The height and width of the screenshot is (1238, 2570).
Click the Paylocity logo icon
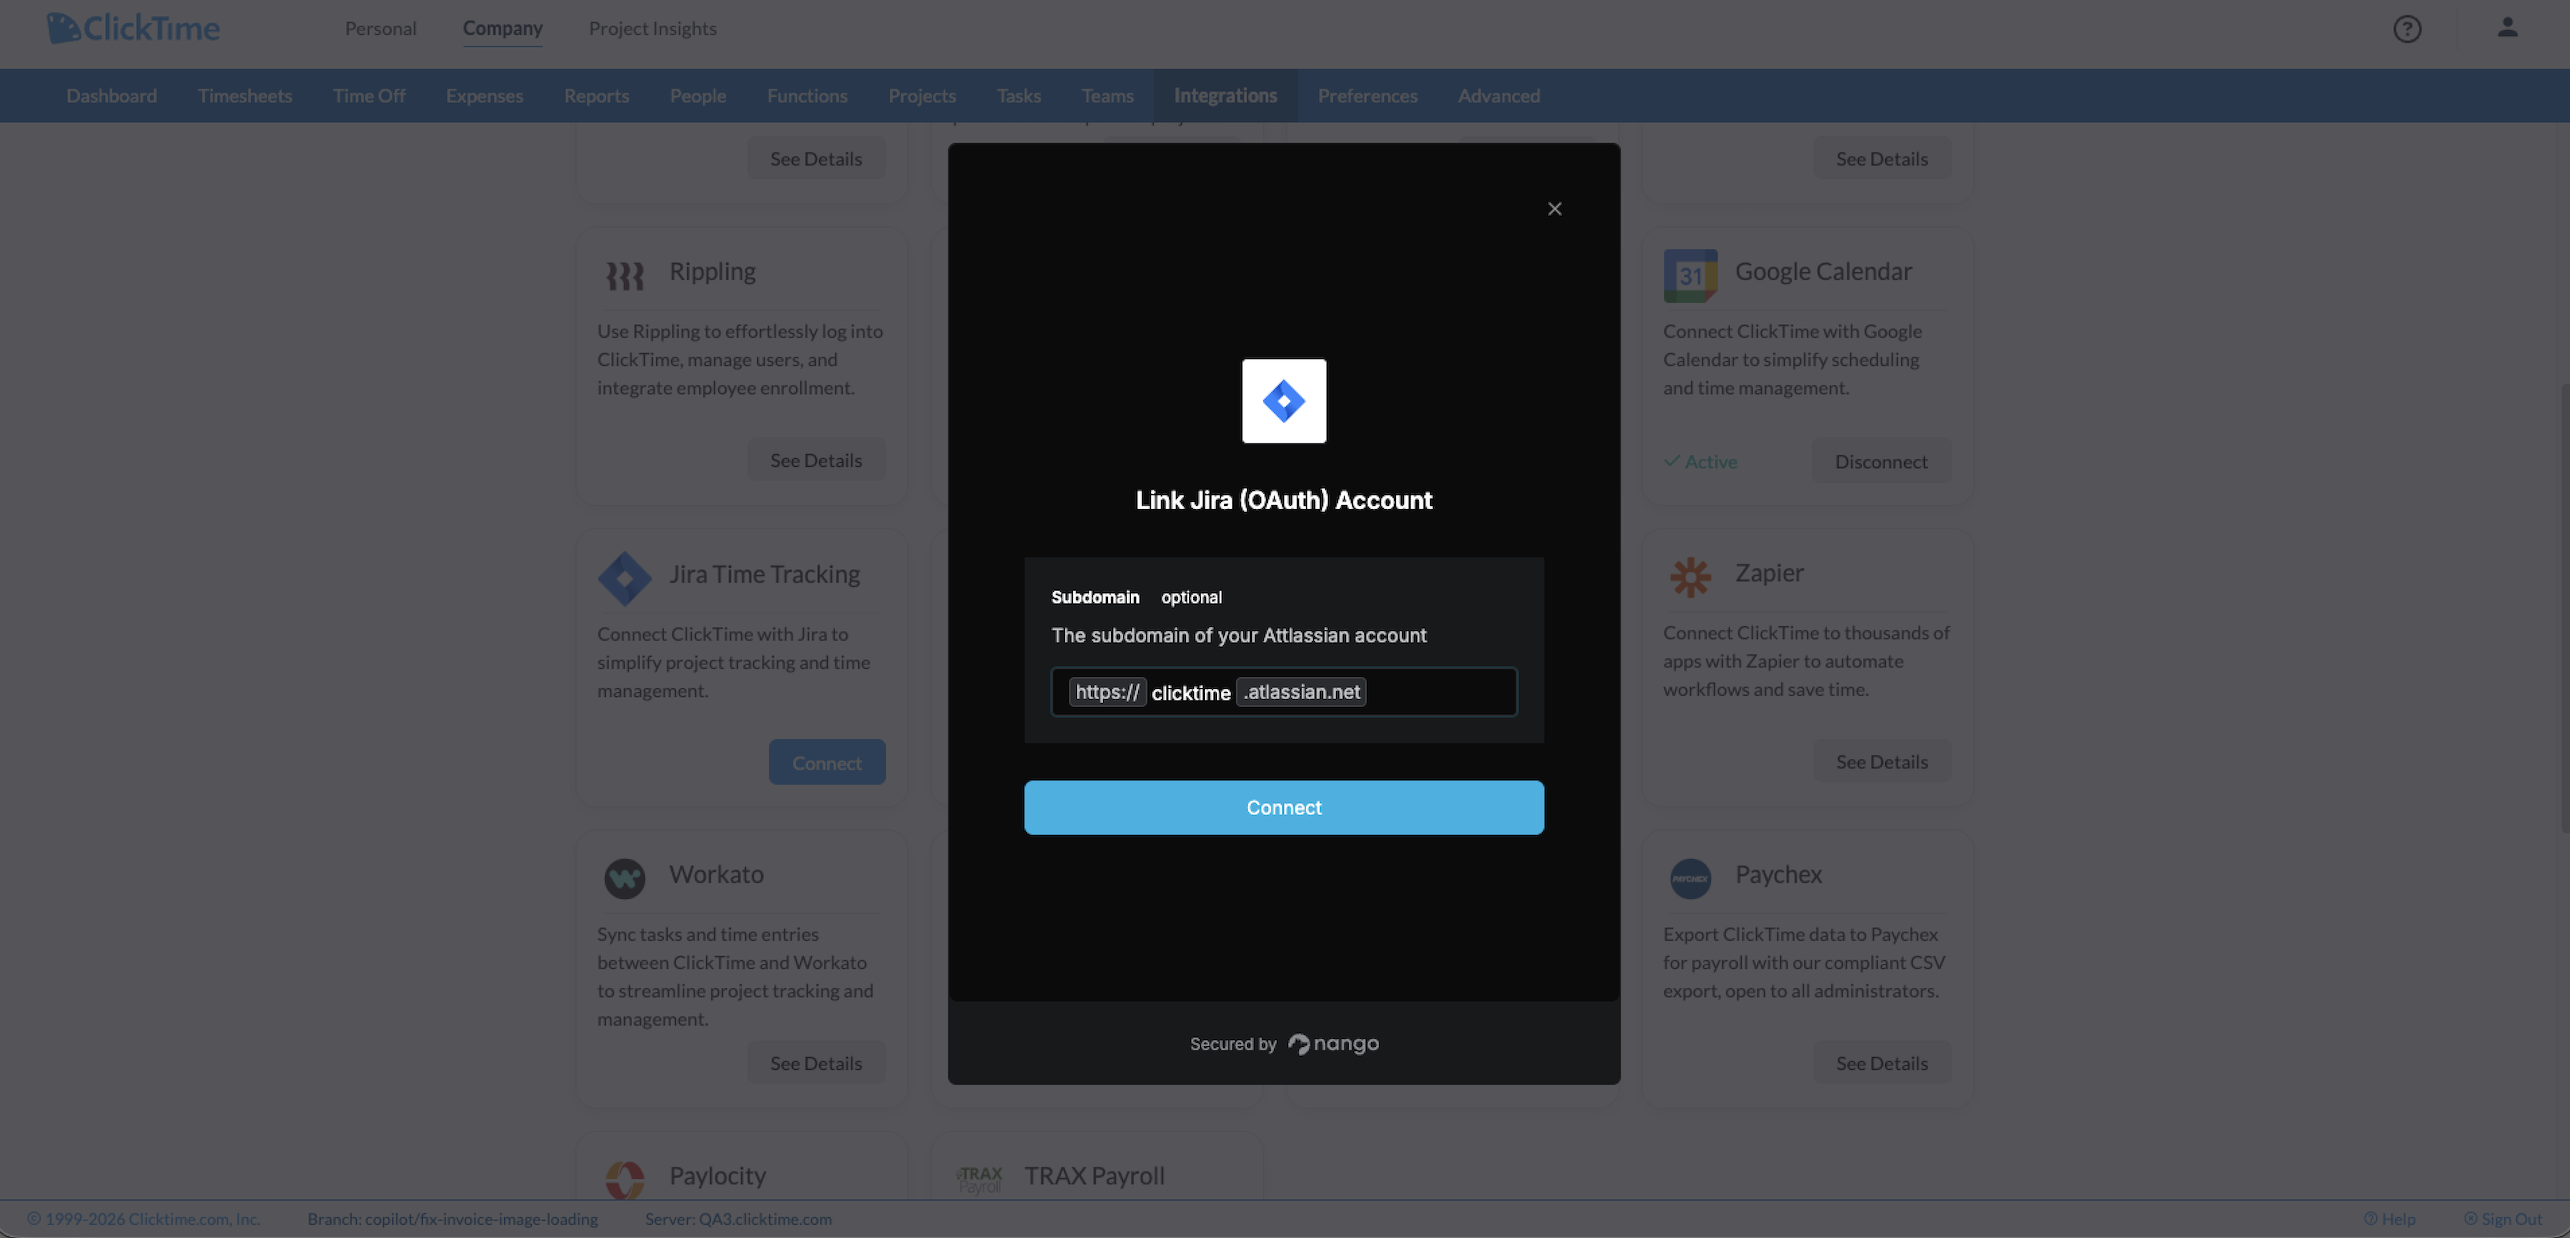625,1179
